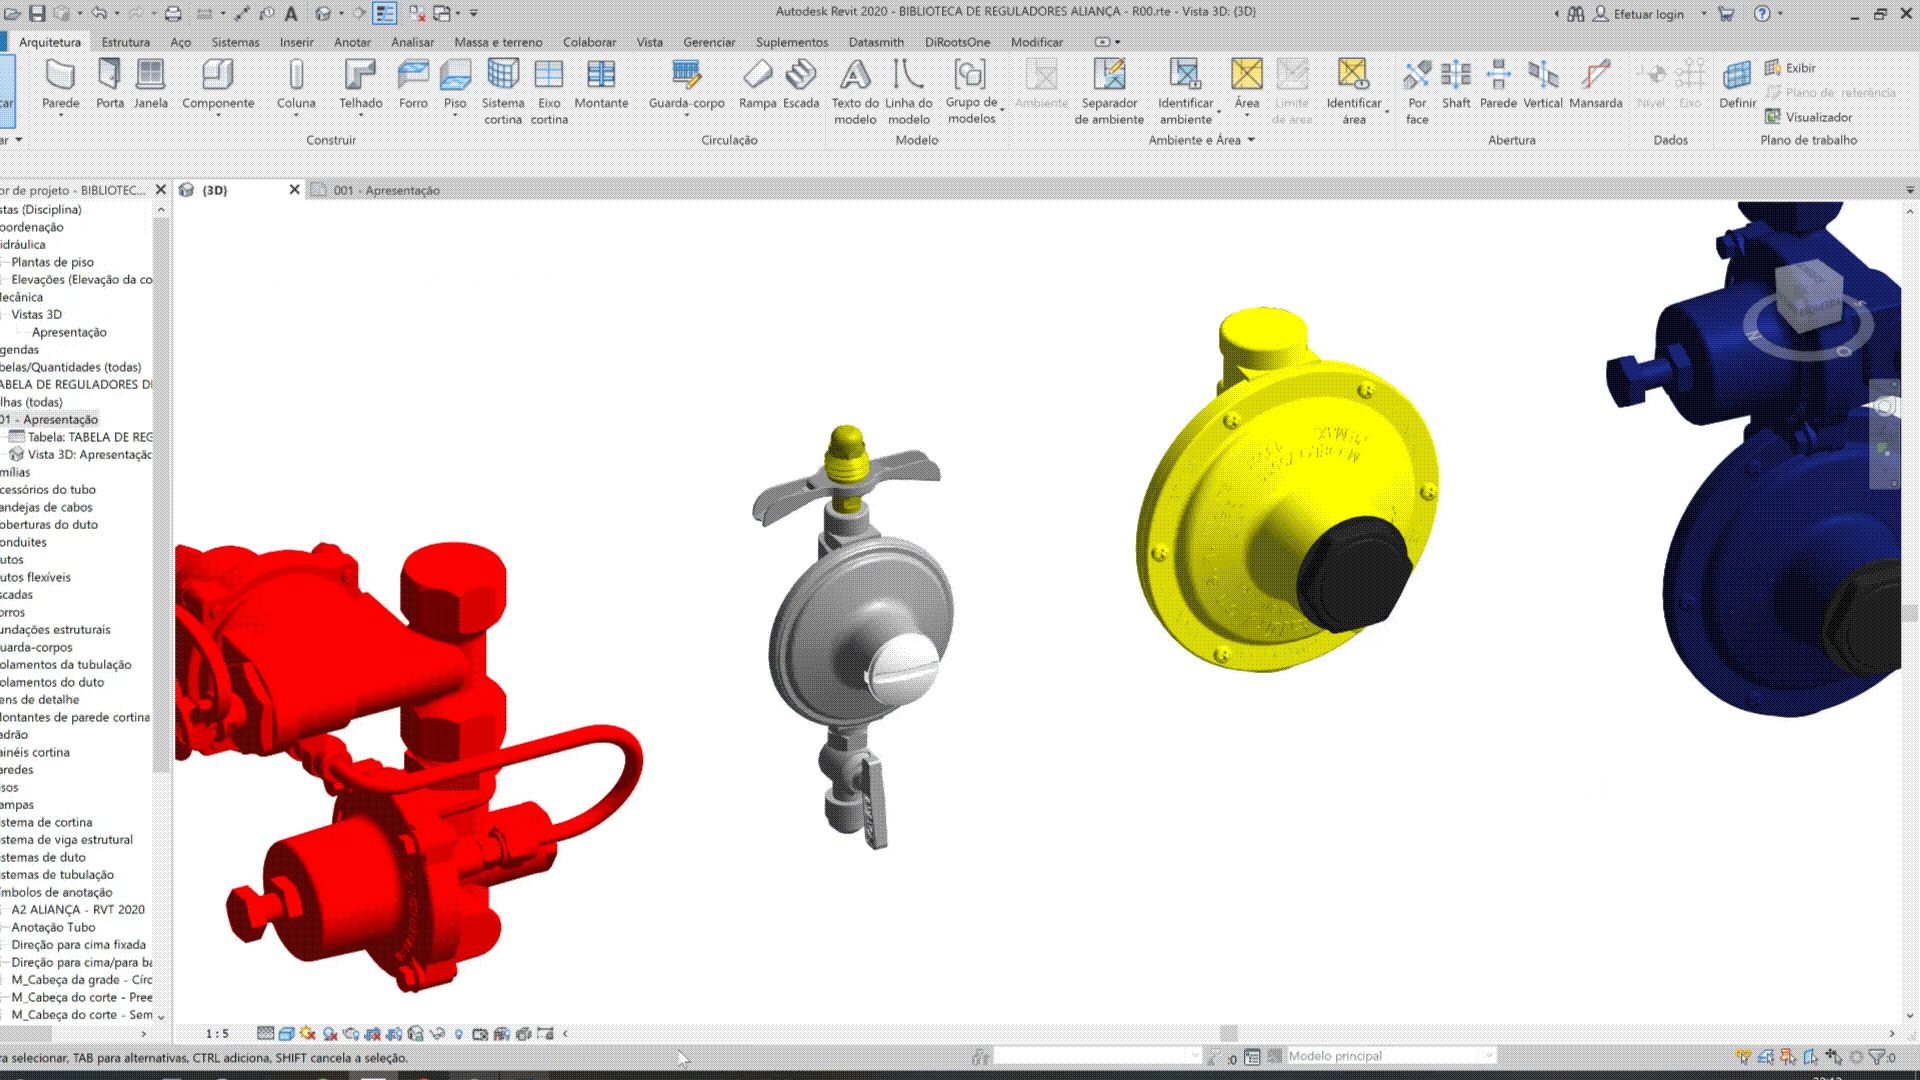Click the Visualizador work plane button
1920x1080 pixels.
pos(1808,117)
